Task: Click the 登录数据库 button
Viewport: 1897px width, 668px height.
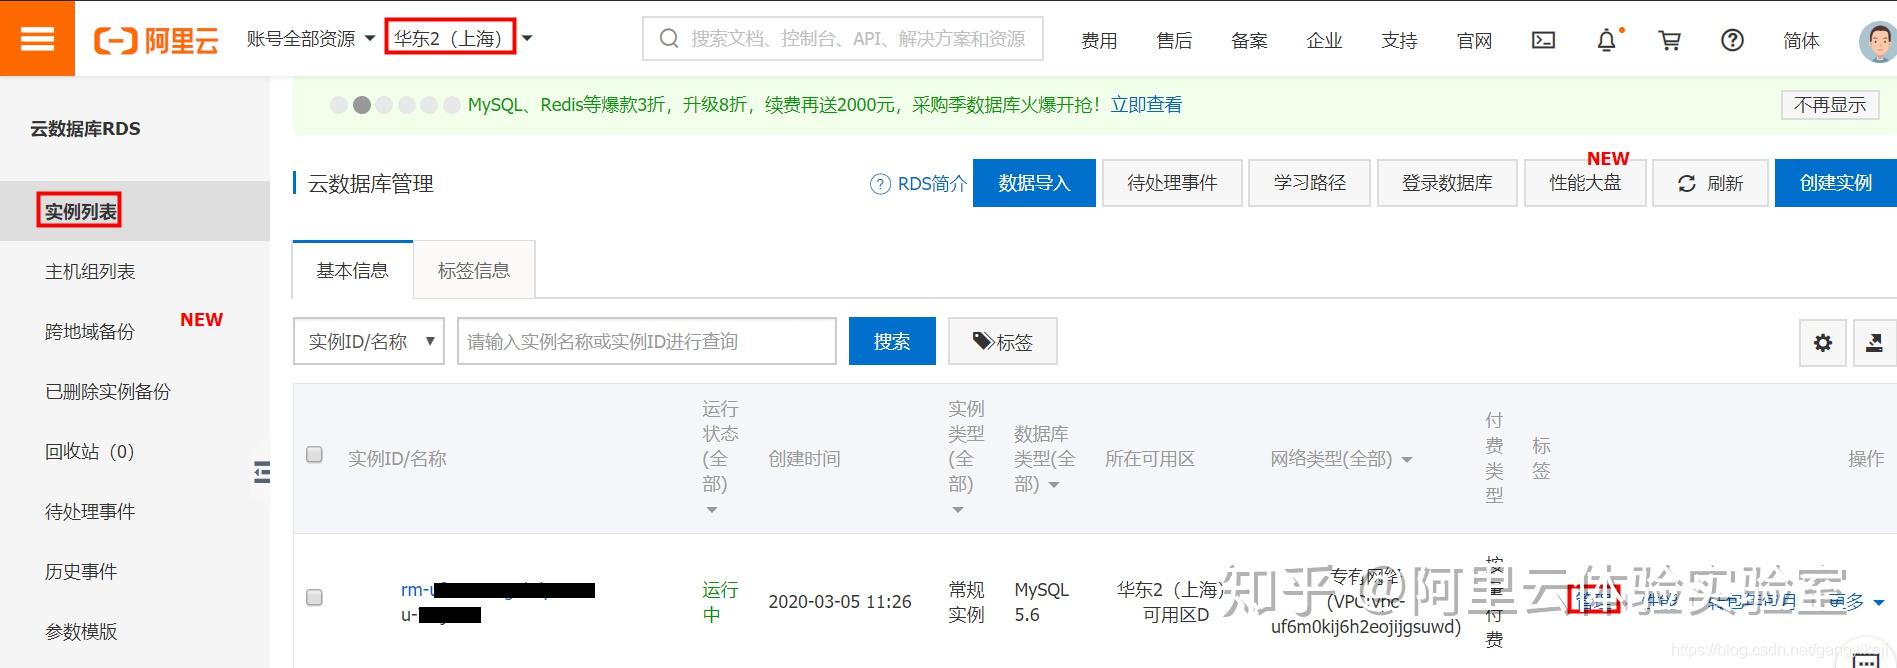Action: tap(1447, 183)
